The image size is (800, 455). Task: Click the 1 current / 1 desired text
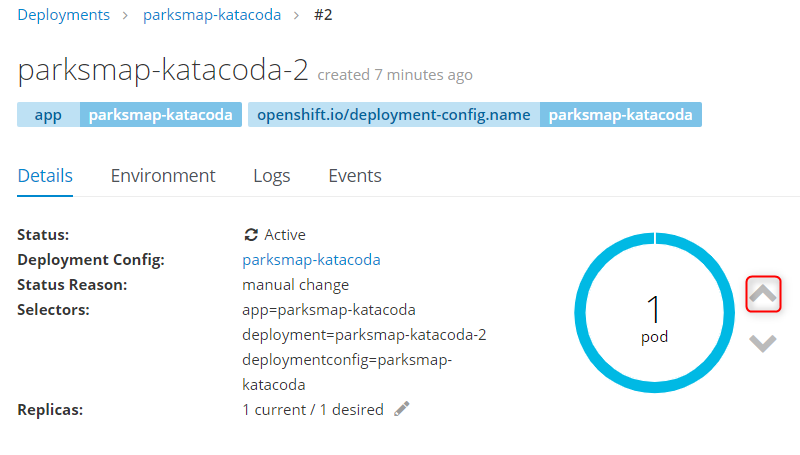(x=313, y=410)
